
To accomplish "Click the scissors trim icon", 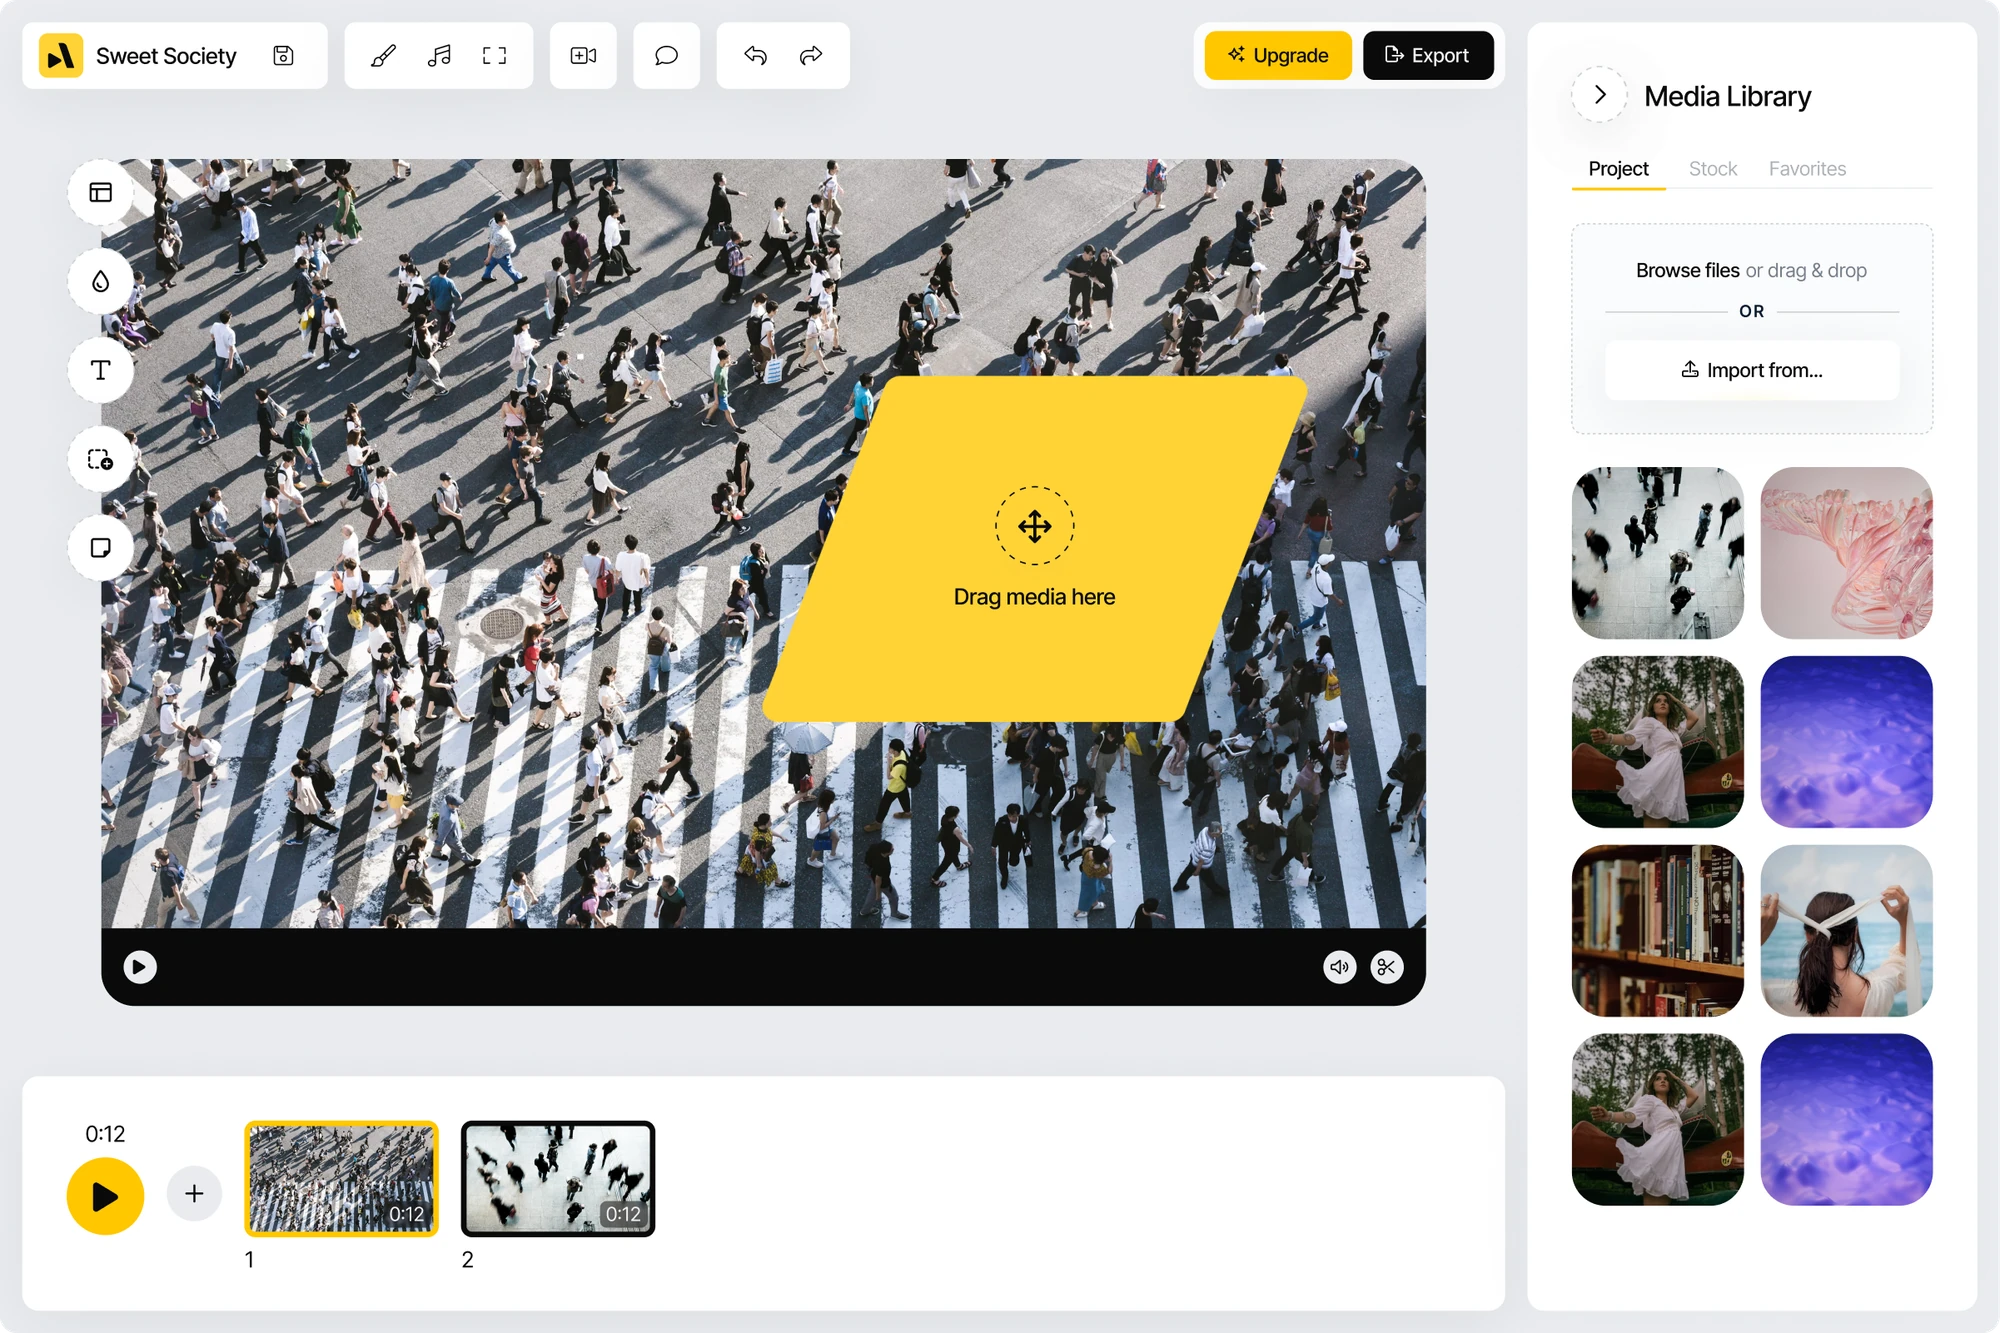I will click(x=1387, y=967).
